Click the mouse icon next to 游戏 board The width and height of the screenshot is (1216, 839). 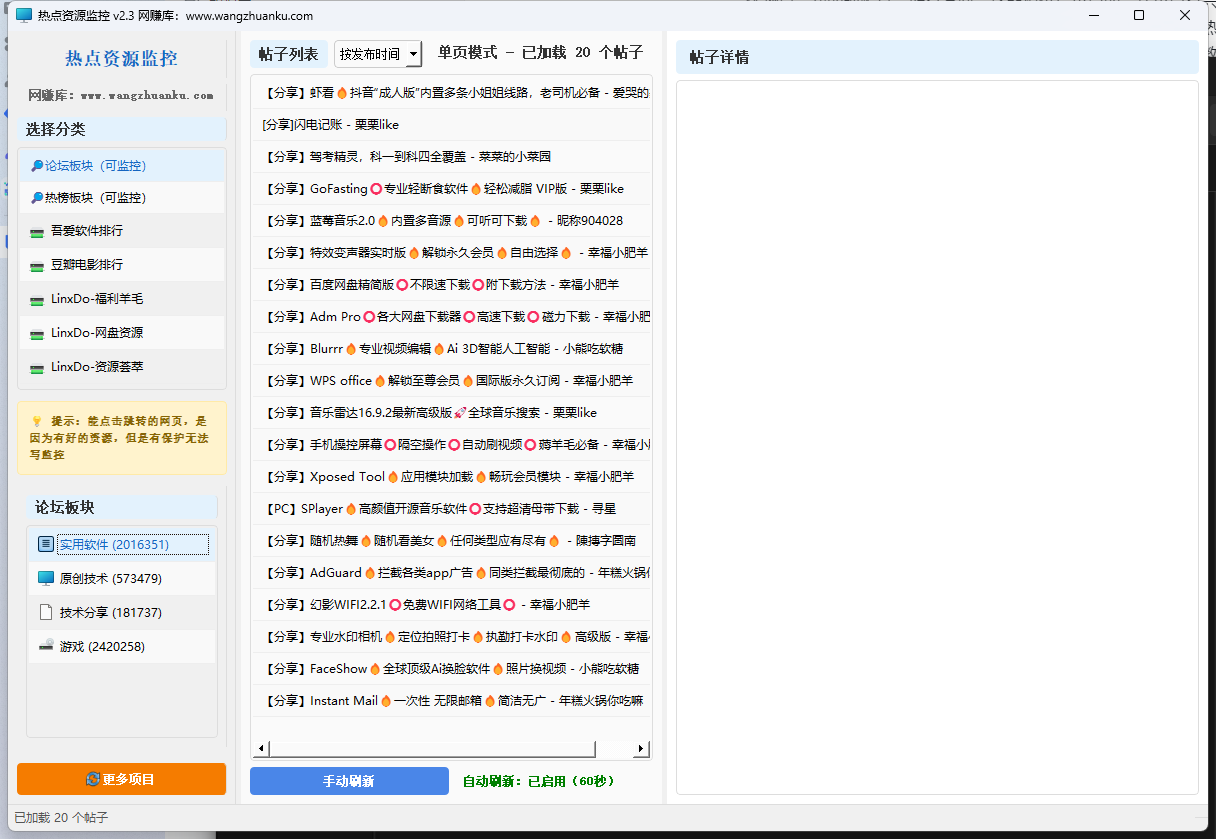tap(45, 646)
